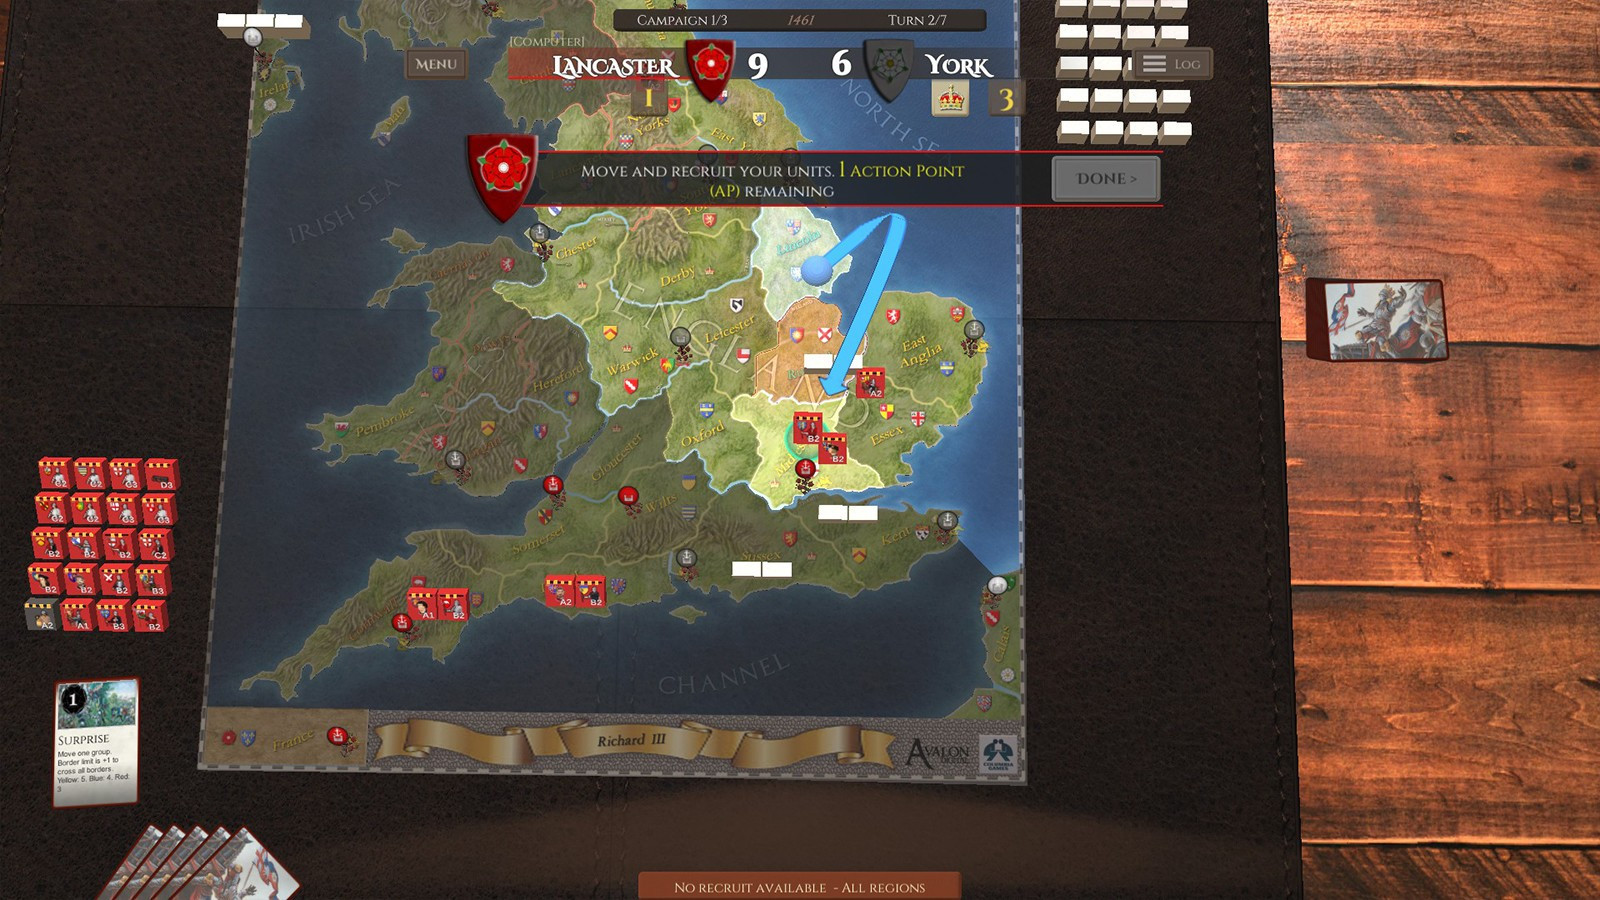Select the grey A2 block in the recruit pool
The image size is (1600, 900).
coord(40,615)
